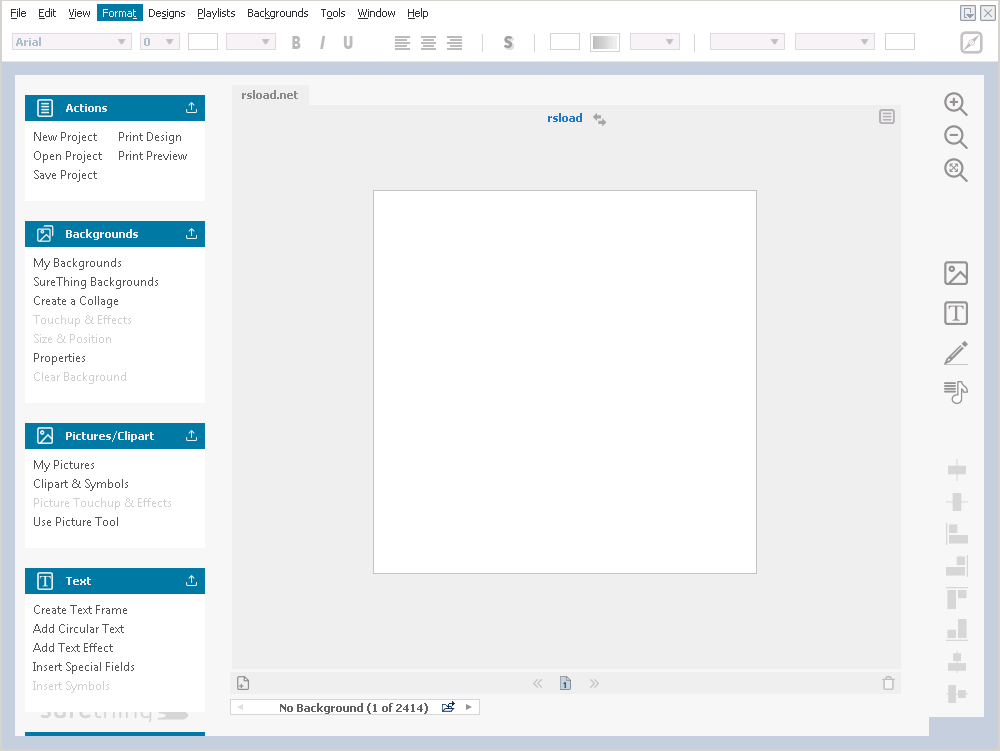Screen dimensions: 1000x751
Task: Toggle bold text formatting
Action: 295,42
